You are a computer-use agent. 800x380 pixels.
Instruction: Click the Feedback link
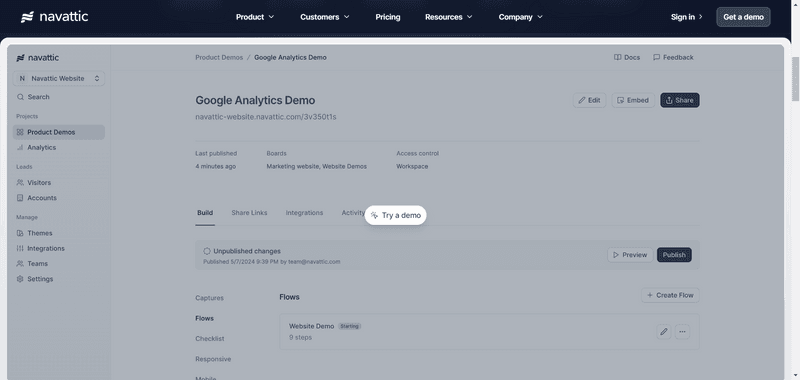[x=673, y=57]
